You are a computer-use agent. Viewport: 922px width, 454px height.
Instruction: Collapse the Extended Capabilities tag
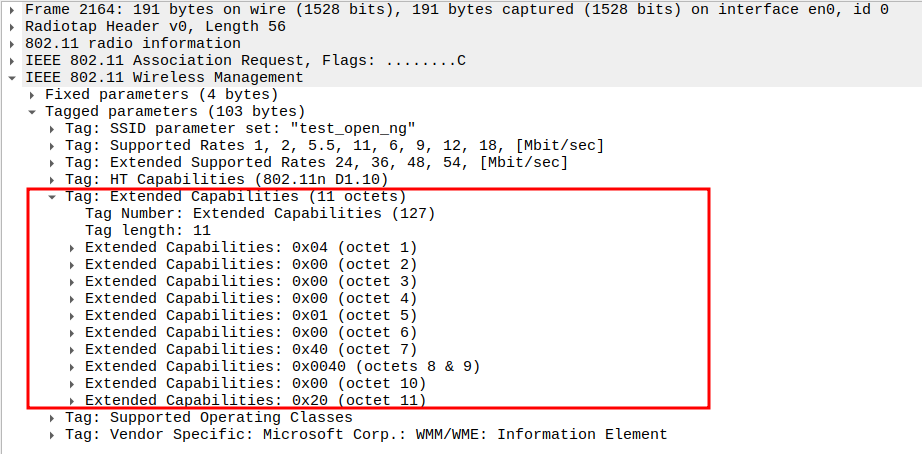pos(53,197)
